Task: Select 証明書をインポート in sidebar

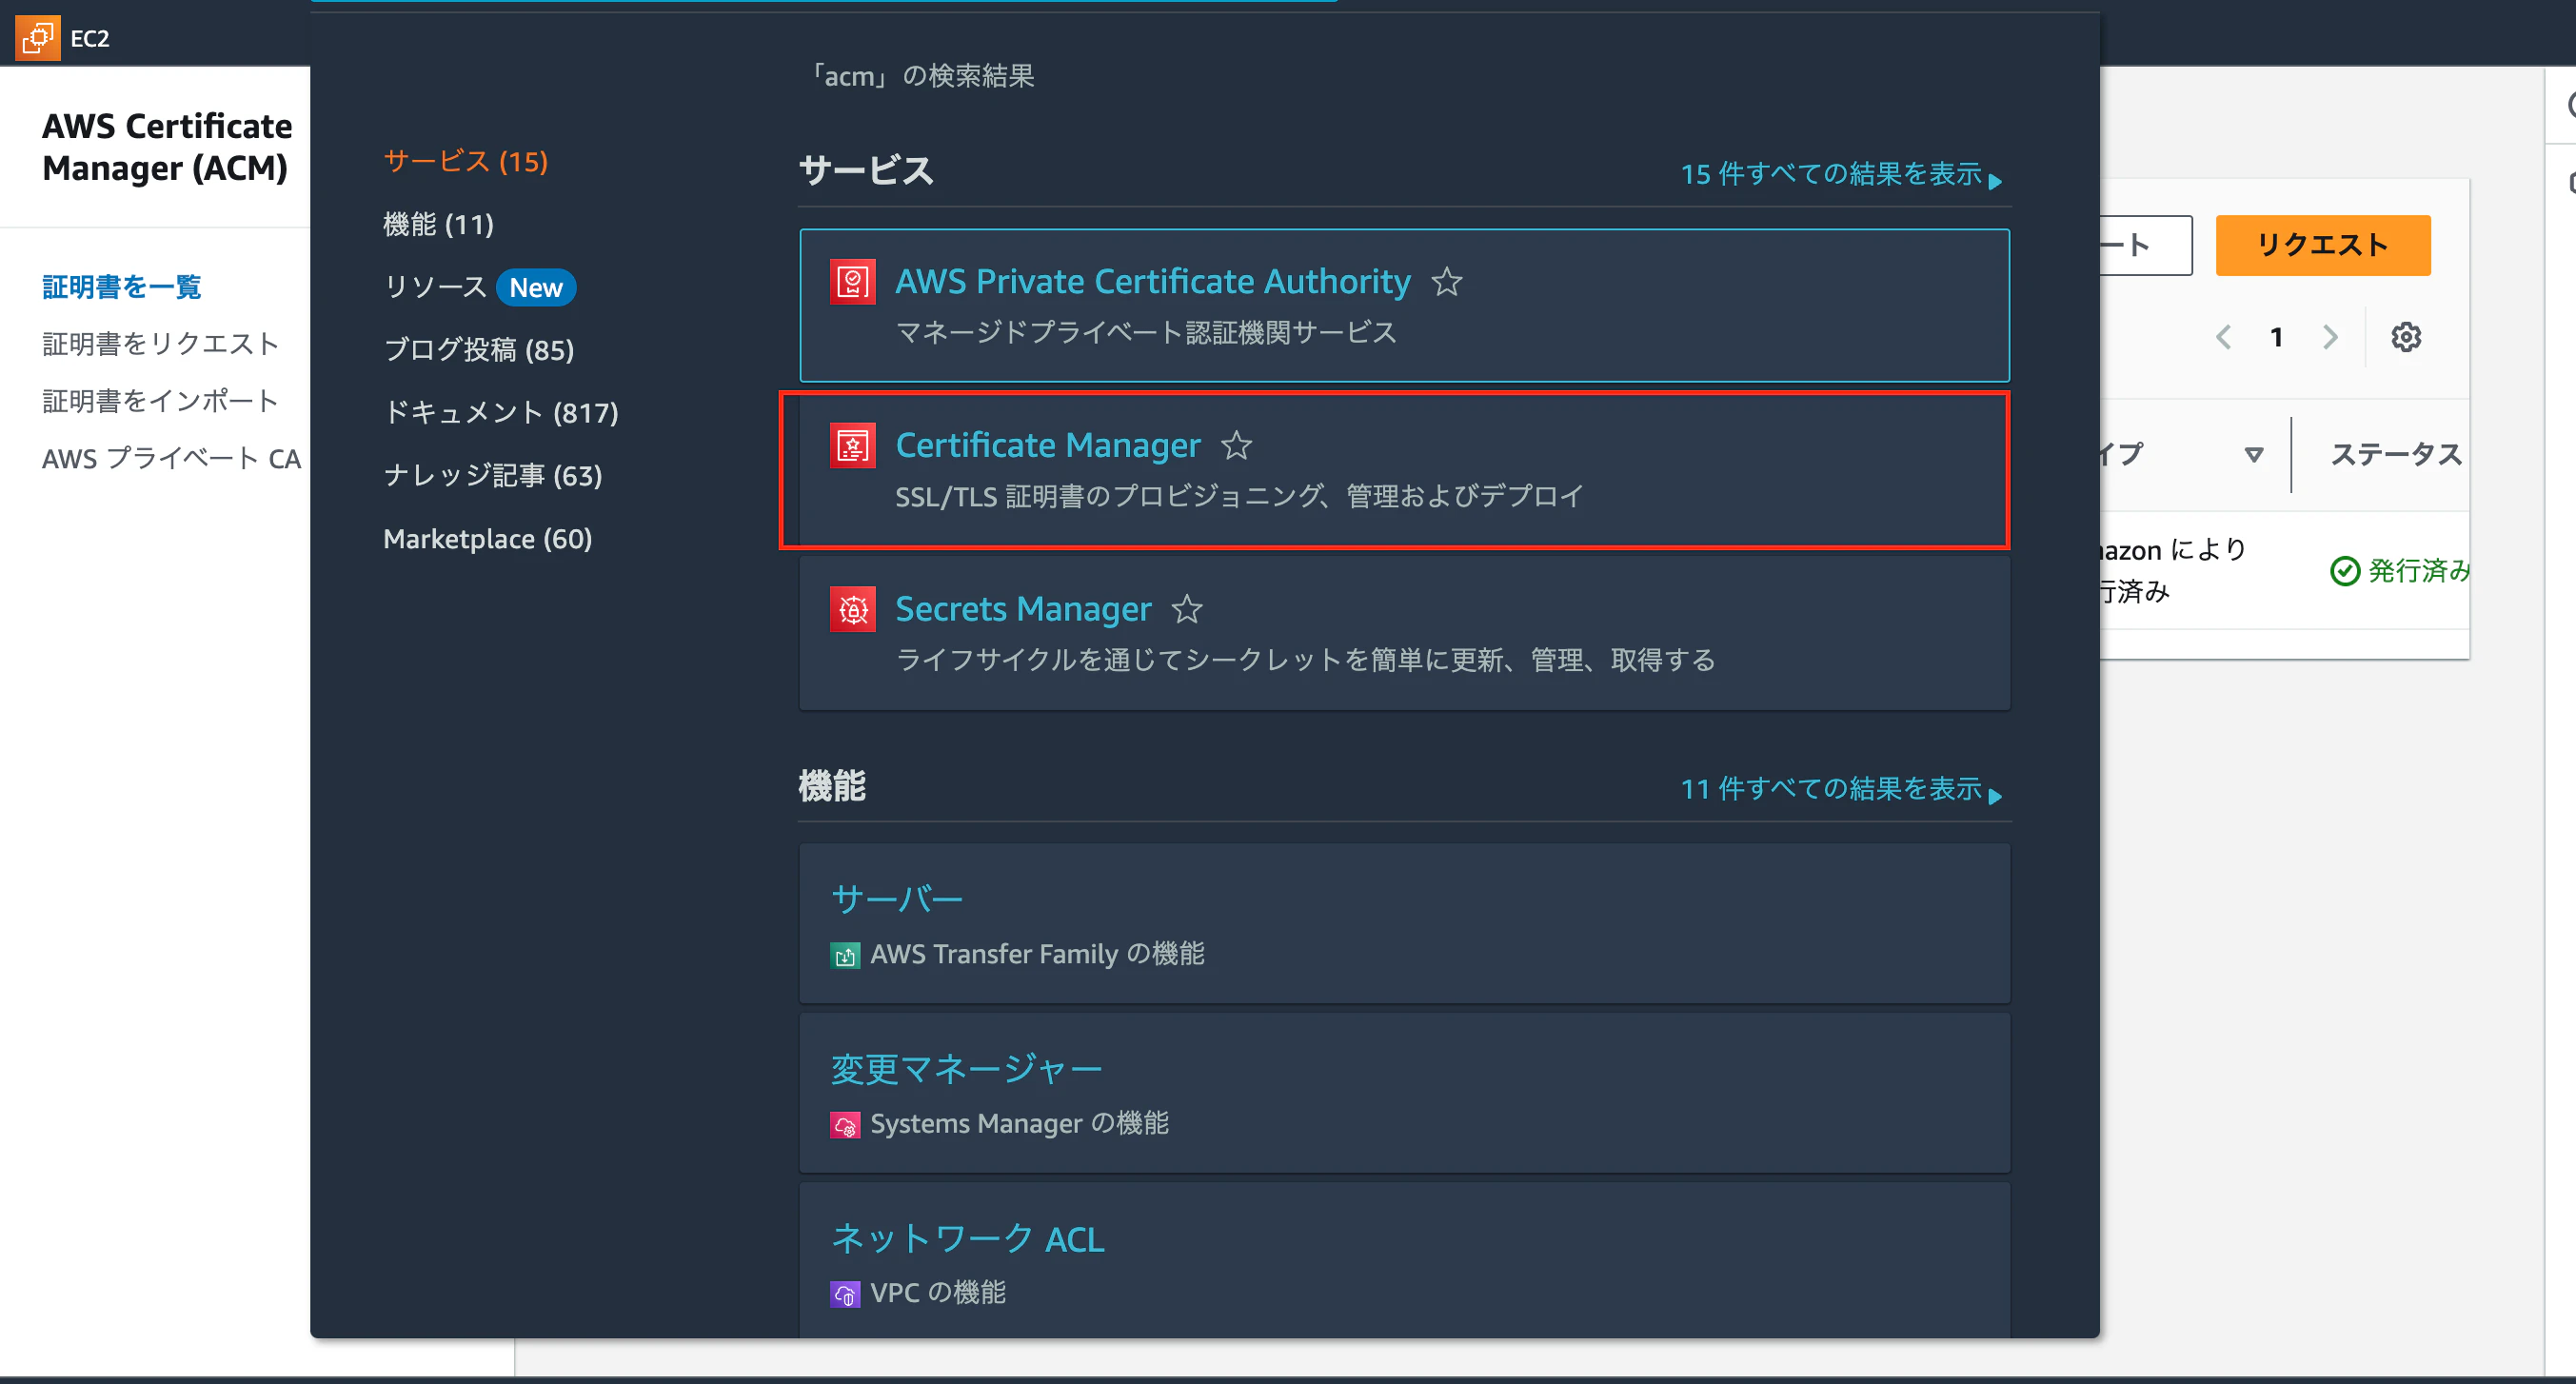Action: pos(161,401)
